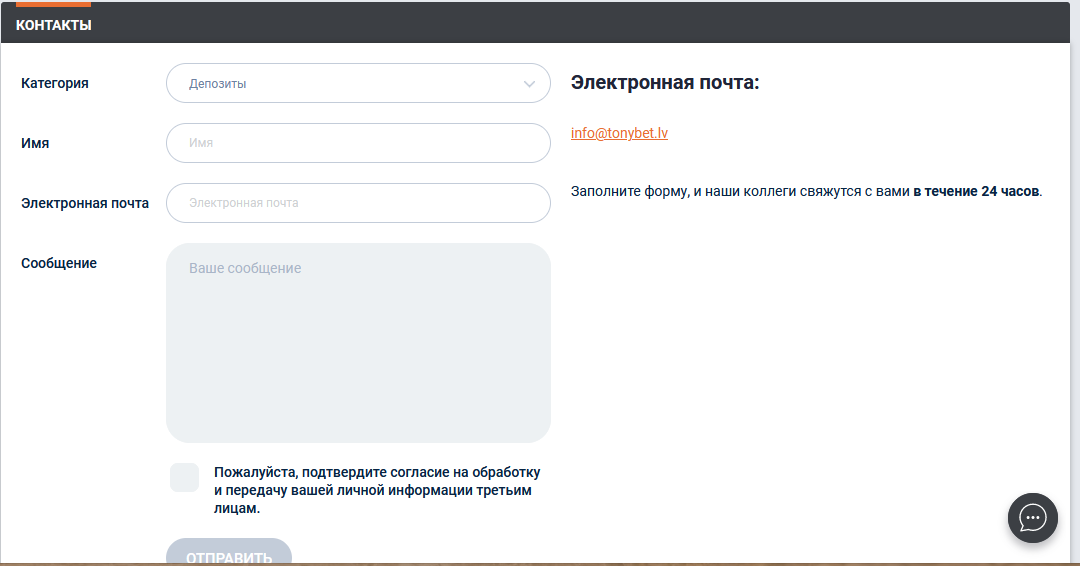The height and width of the screenshot is (566, 1080).
Task: Click the chevron arrow in the Категория field
Action: coord(530,84)
